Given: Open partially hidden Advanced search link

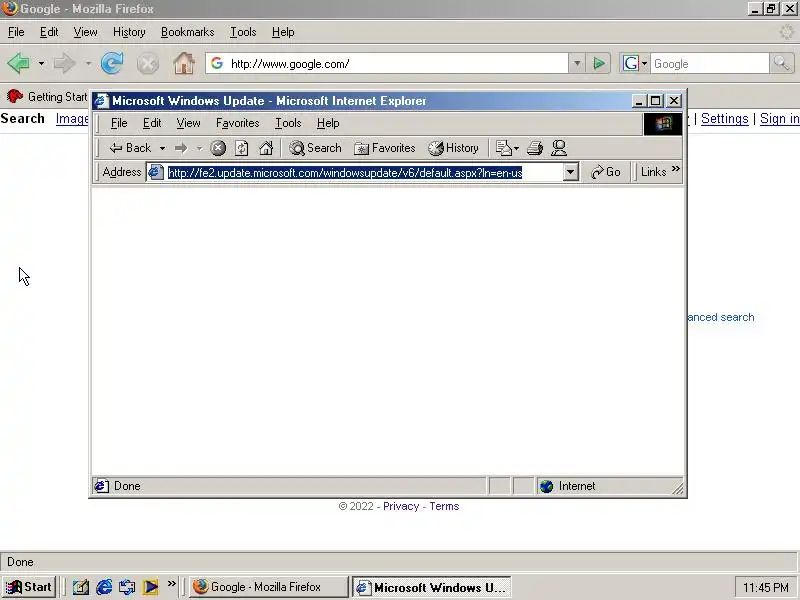Looking at the screenshot, I should (720, 317).
